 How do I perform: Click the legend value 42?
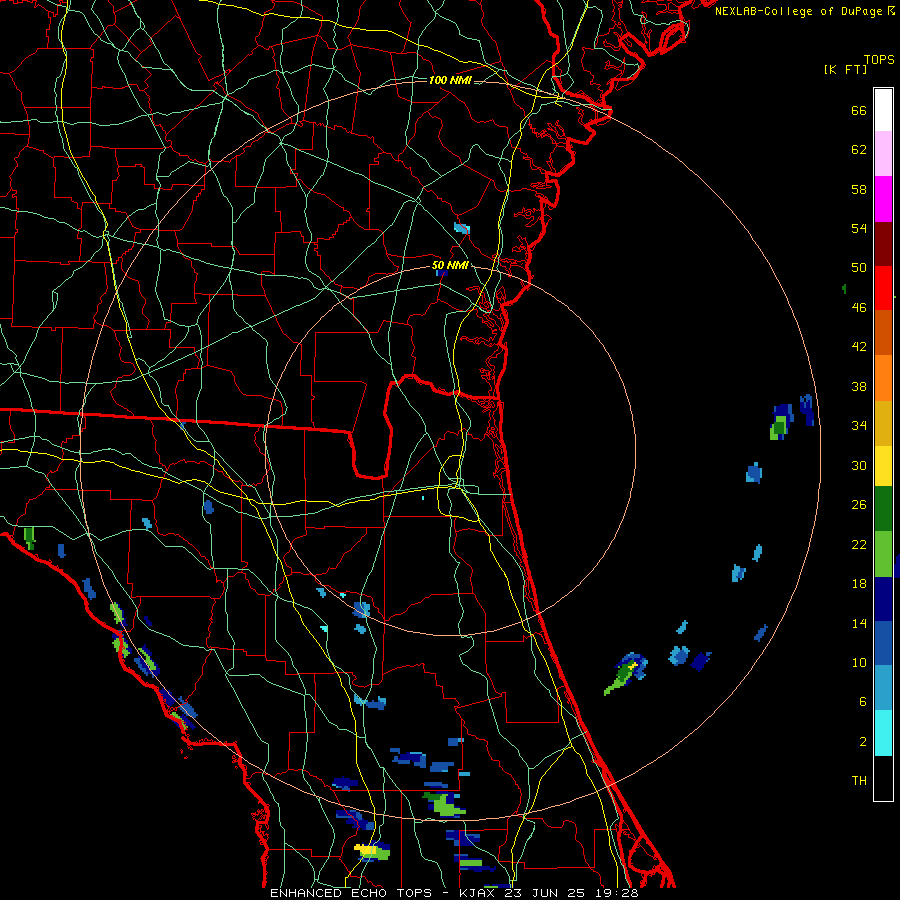(x=859, y=347)
